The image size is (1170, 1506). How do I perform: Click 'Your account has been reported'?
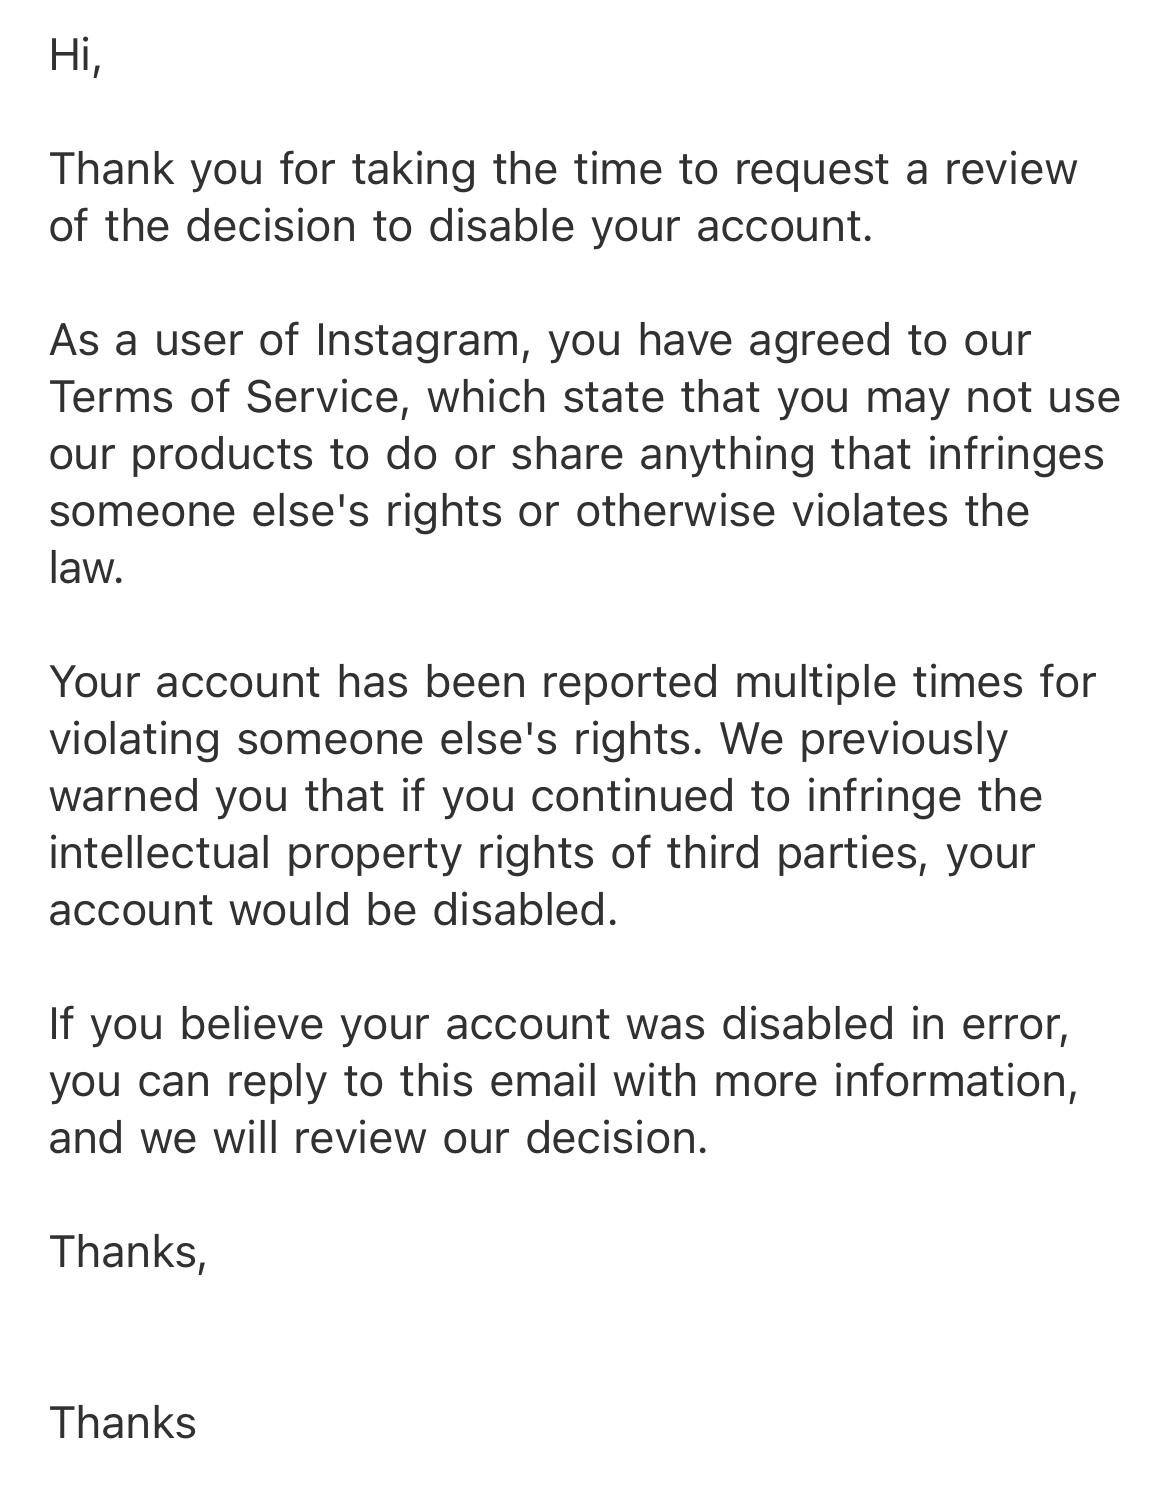tap(383, 682)
